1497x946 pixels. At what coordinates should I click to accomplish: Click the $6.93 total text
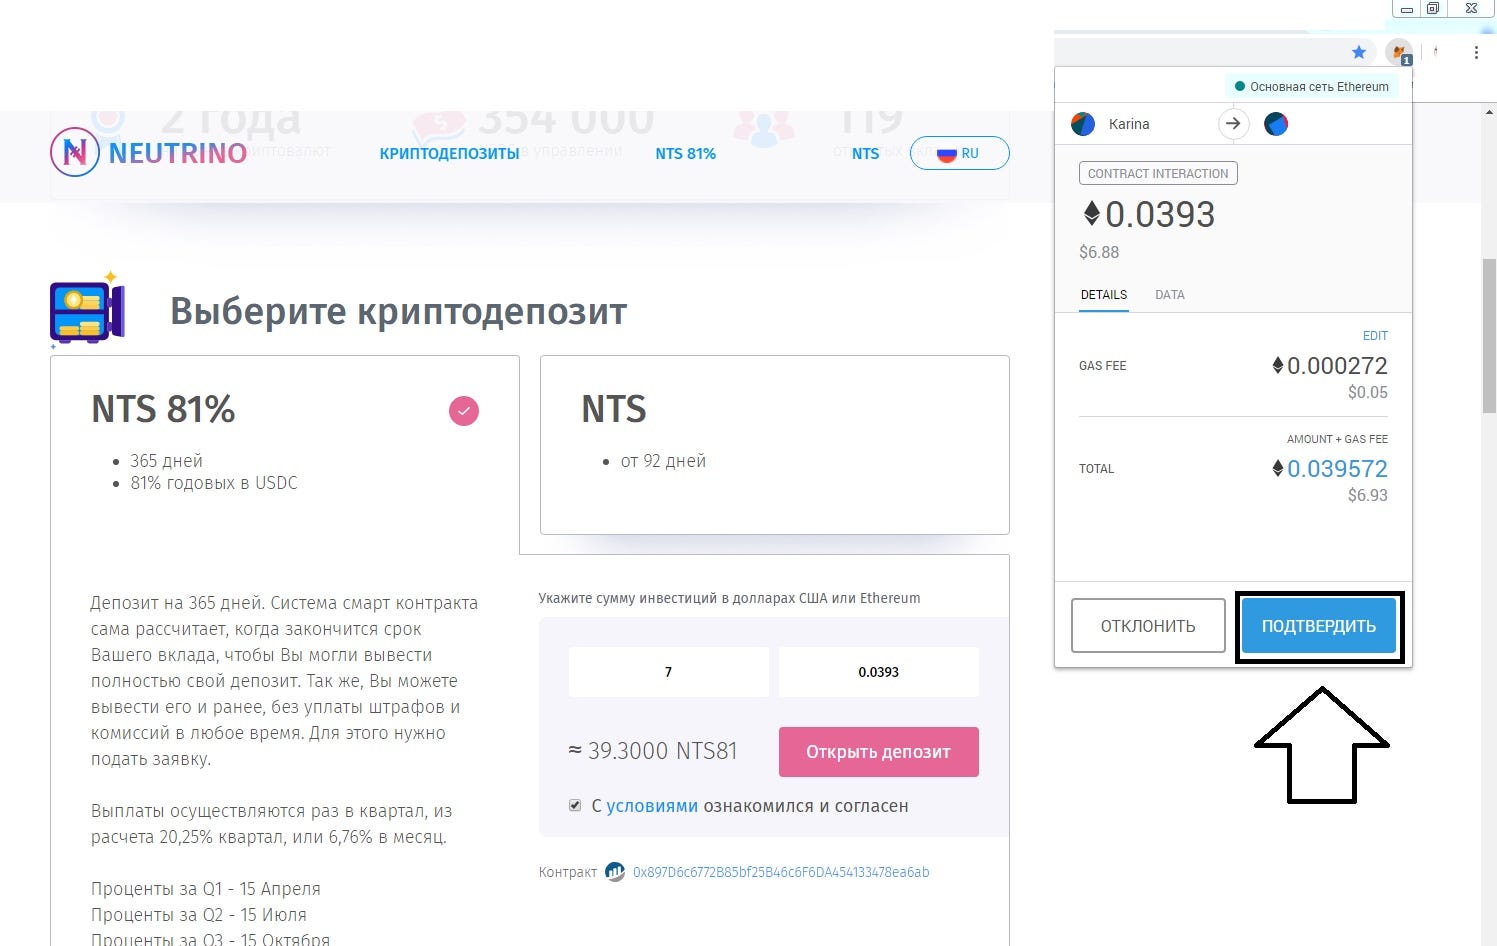pyautogui.click(x=1368, y=495)
